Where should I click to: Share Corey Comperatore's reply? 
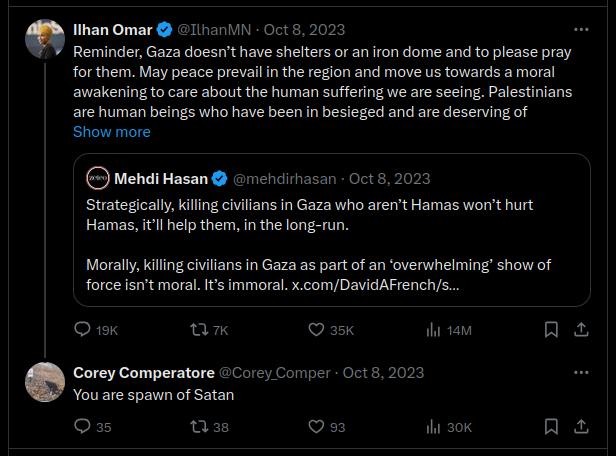pyautogui.click(x=582, y=427)
